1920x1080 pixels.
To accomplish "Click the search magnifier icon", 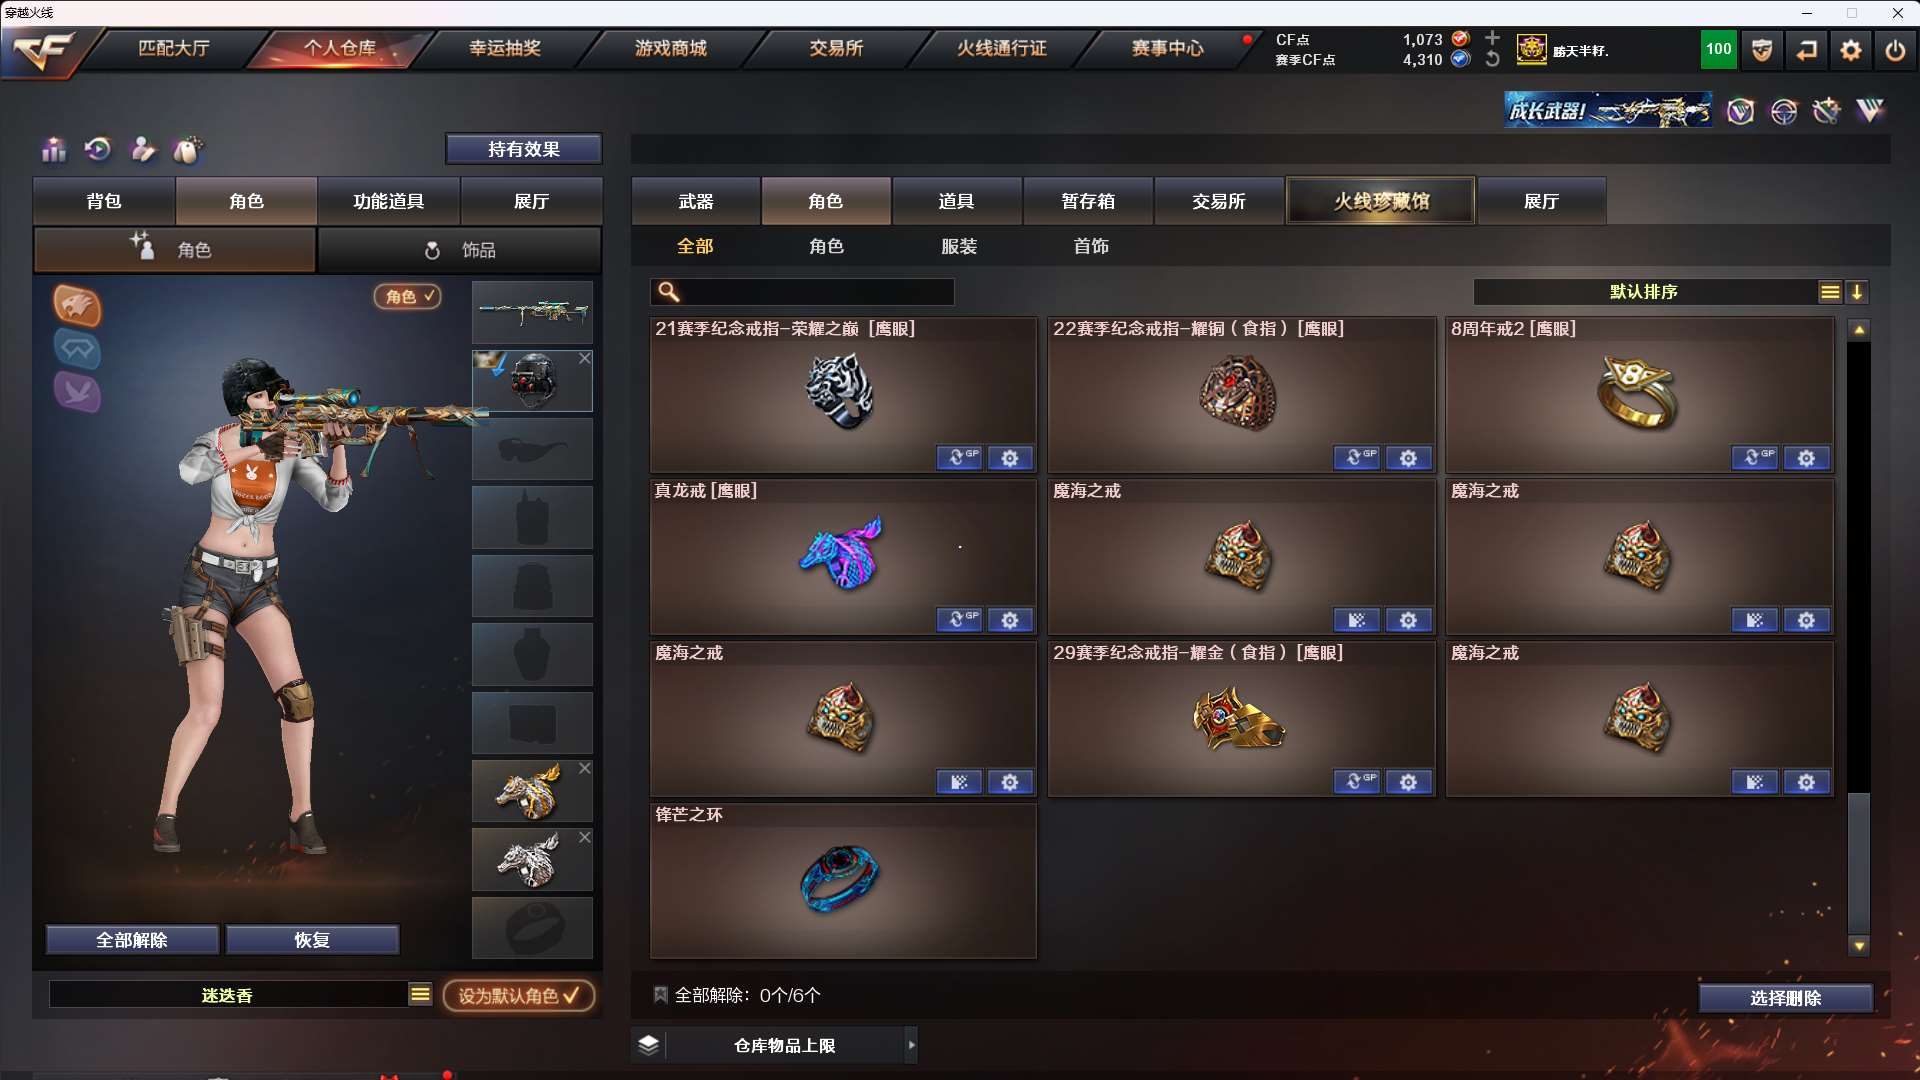I will tap(669, 292).
